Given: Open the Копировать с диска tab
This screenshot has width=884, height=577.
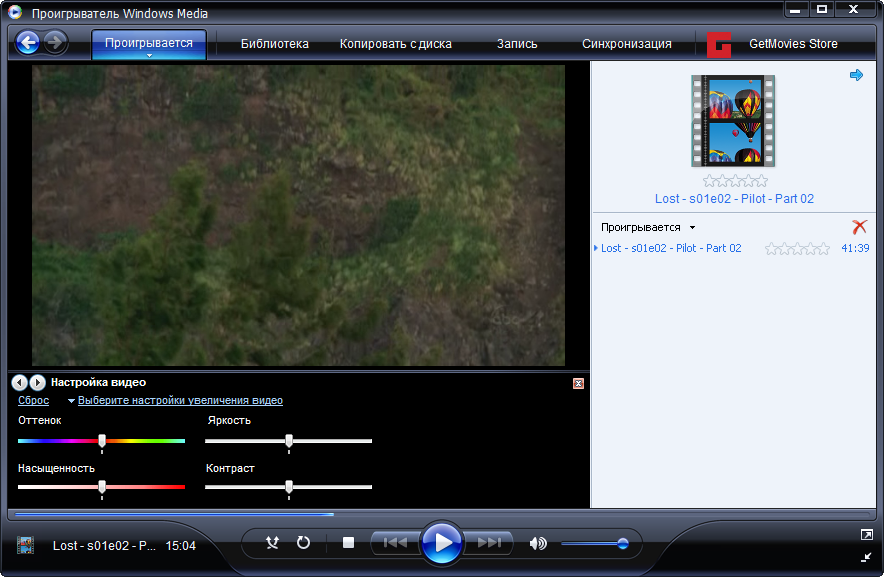Looking at the screenshot, I should point(396,44).
